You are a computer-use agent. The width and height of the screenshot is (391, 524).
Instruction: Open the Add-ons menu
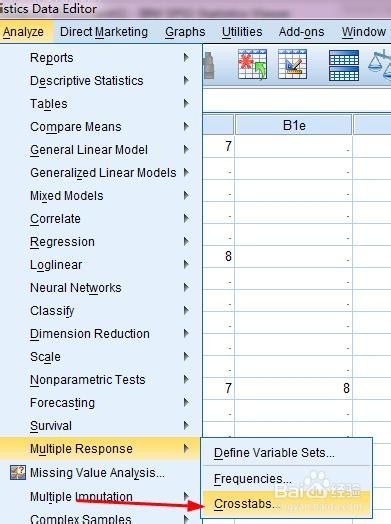(x=301, y=32)
